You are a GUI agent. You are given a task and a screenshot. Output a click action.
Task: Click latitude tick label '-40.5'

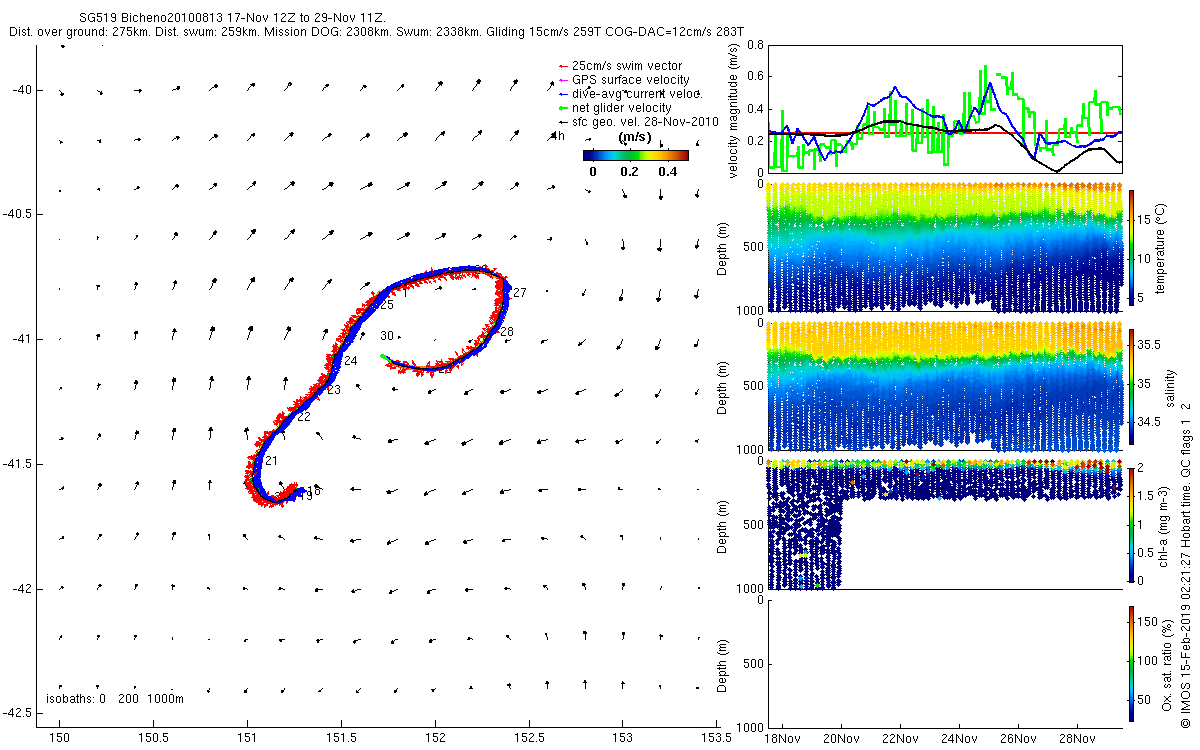(x=19, y=215)
